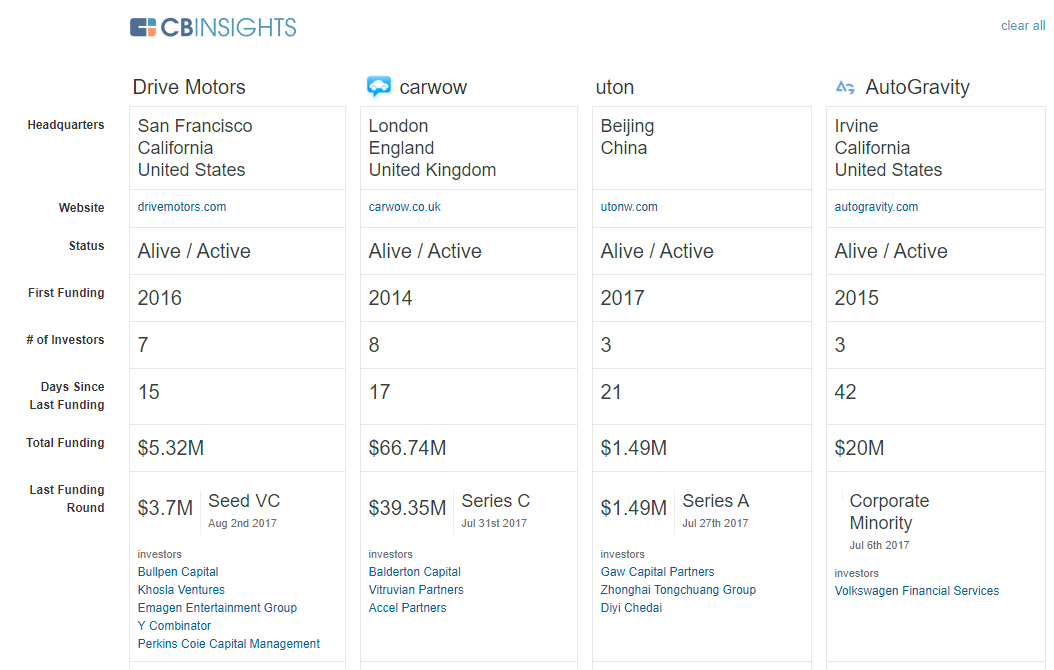Image resolution: width=1054 pixels, height=670 pixels.
Task: Select the Drive Motors company heading
Action: (189, 87)
